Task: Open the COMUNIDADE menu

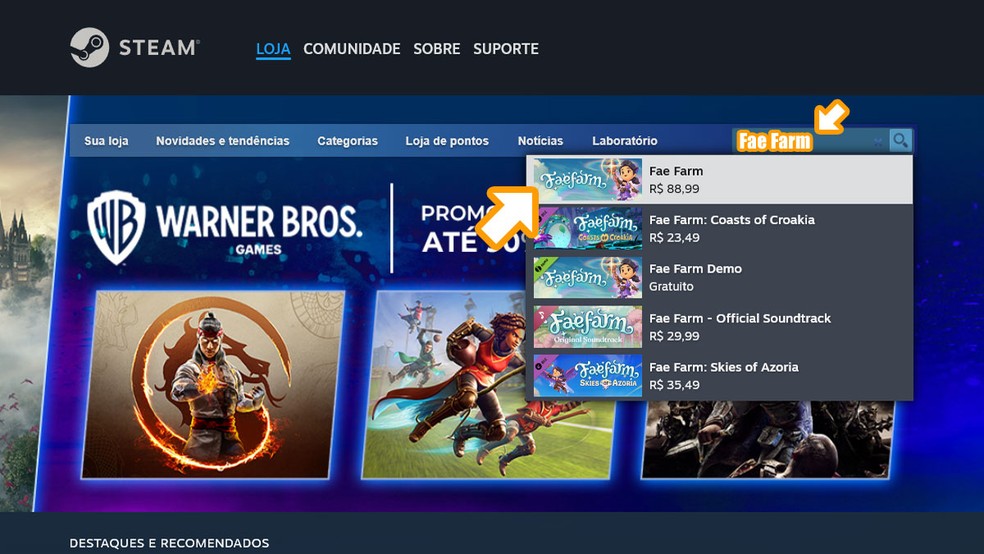Action: pyautogui.click(x=351, y=49)
